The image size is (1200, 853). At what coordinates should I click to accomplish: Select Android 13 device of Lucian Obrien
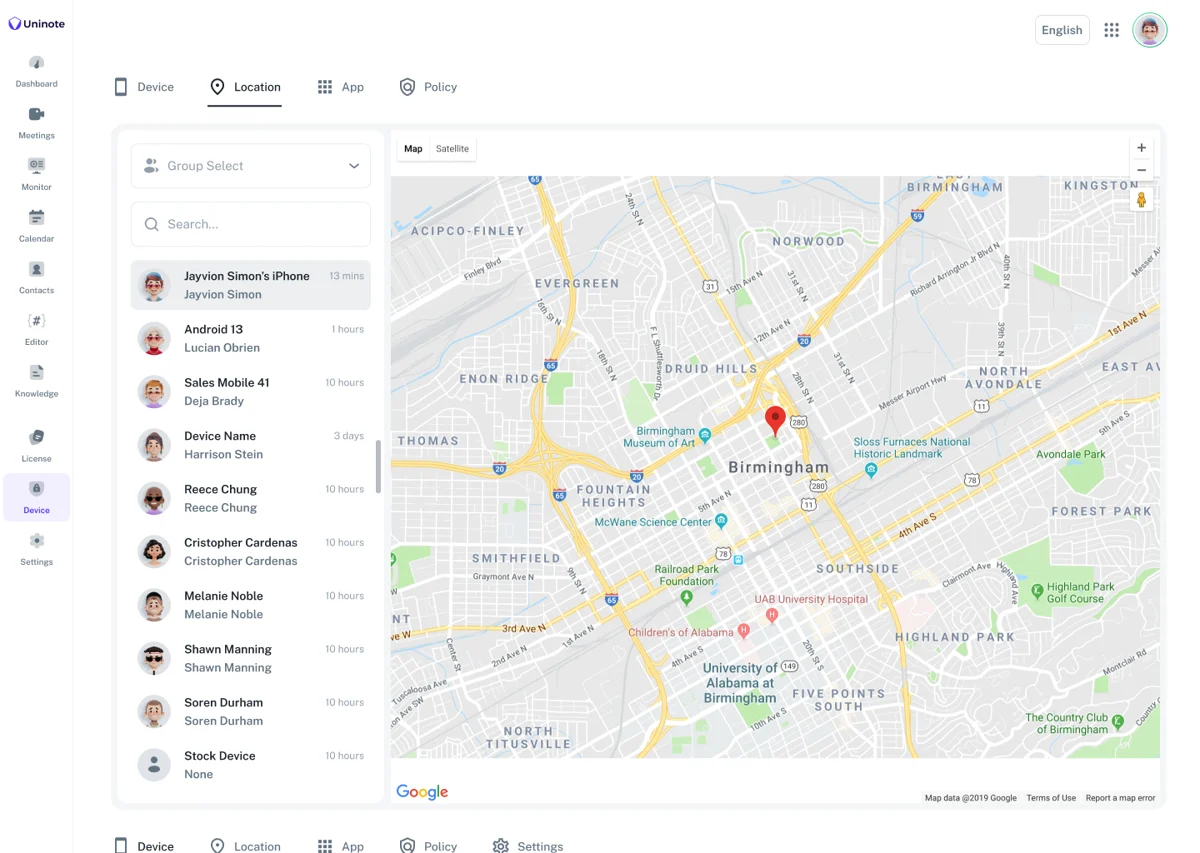tap(251, 338)
